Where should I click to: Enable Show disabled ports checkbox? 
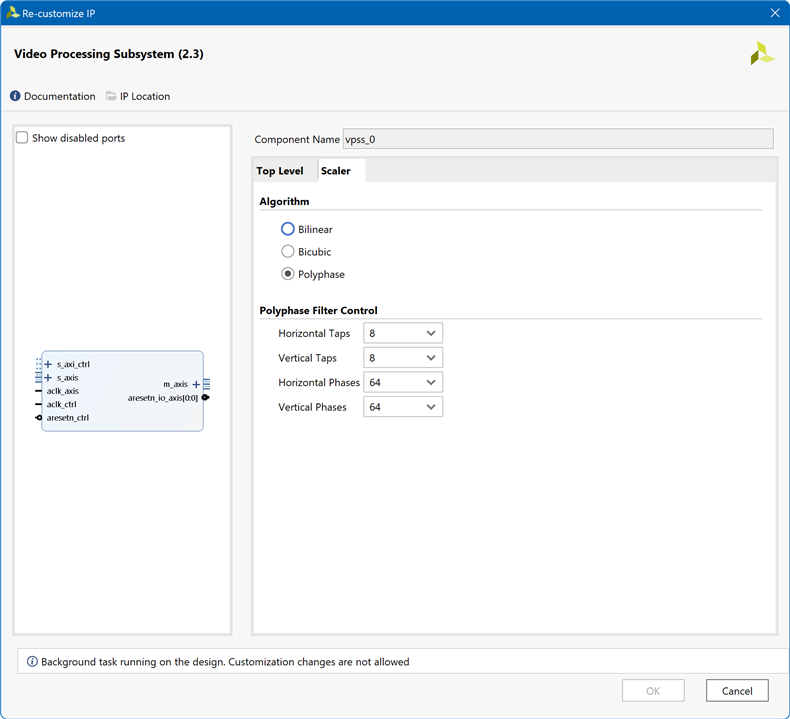coord(22,138)
